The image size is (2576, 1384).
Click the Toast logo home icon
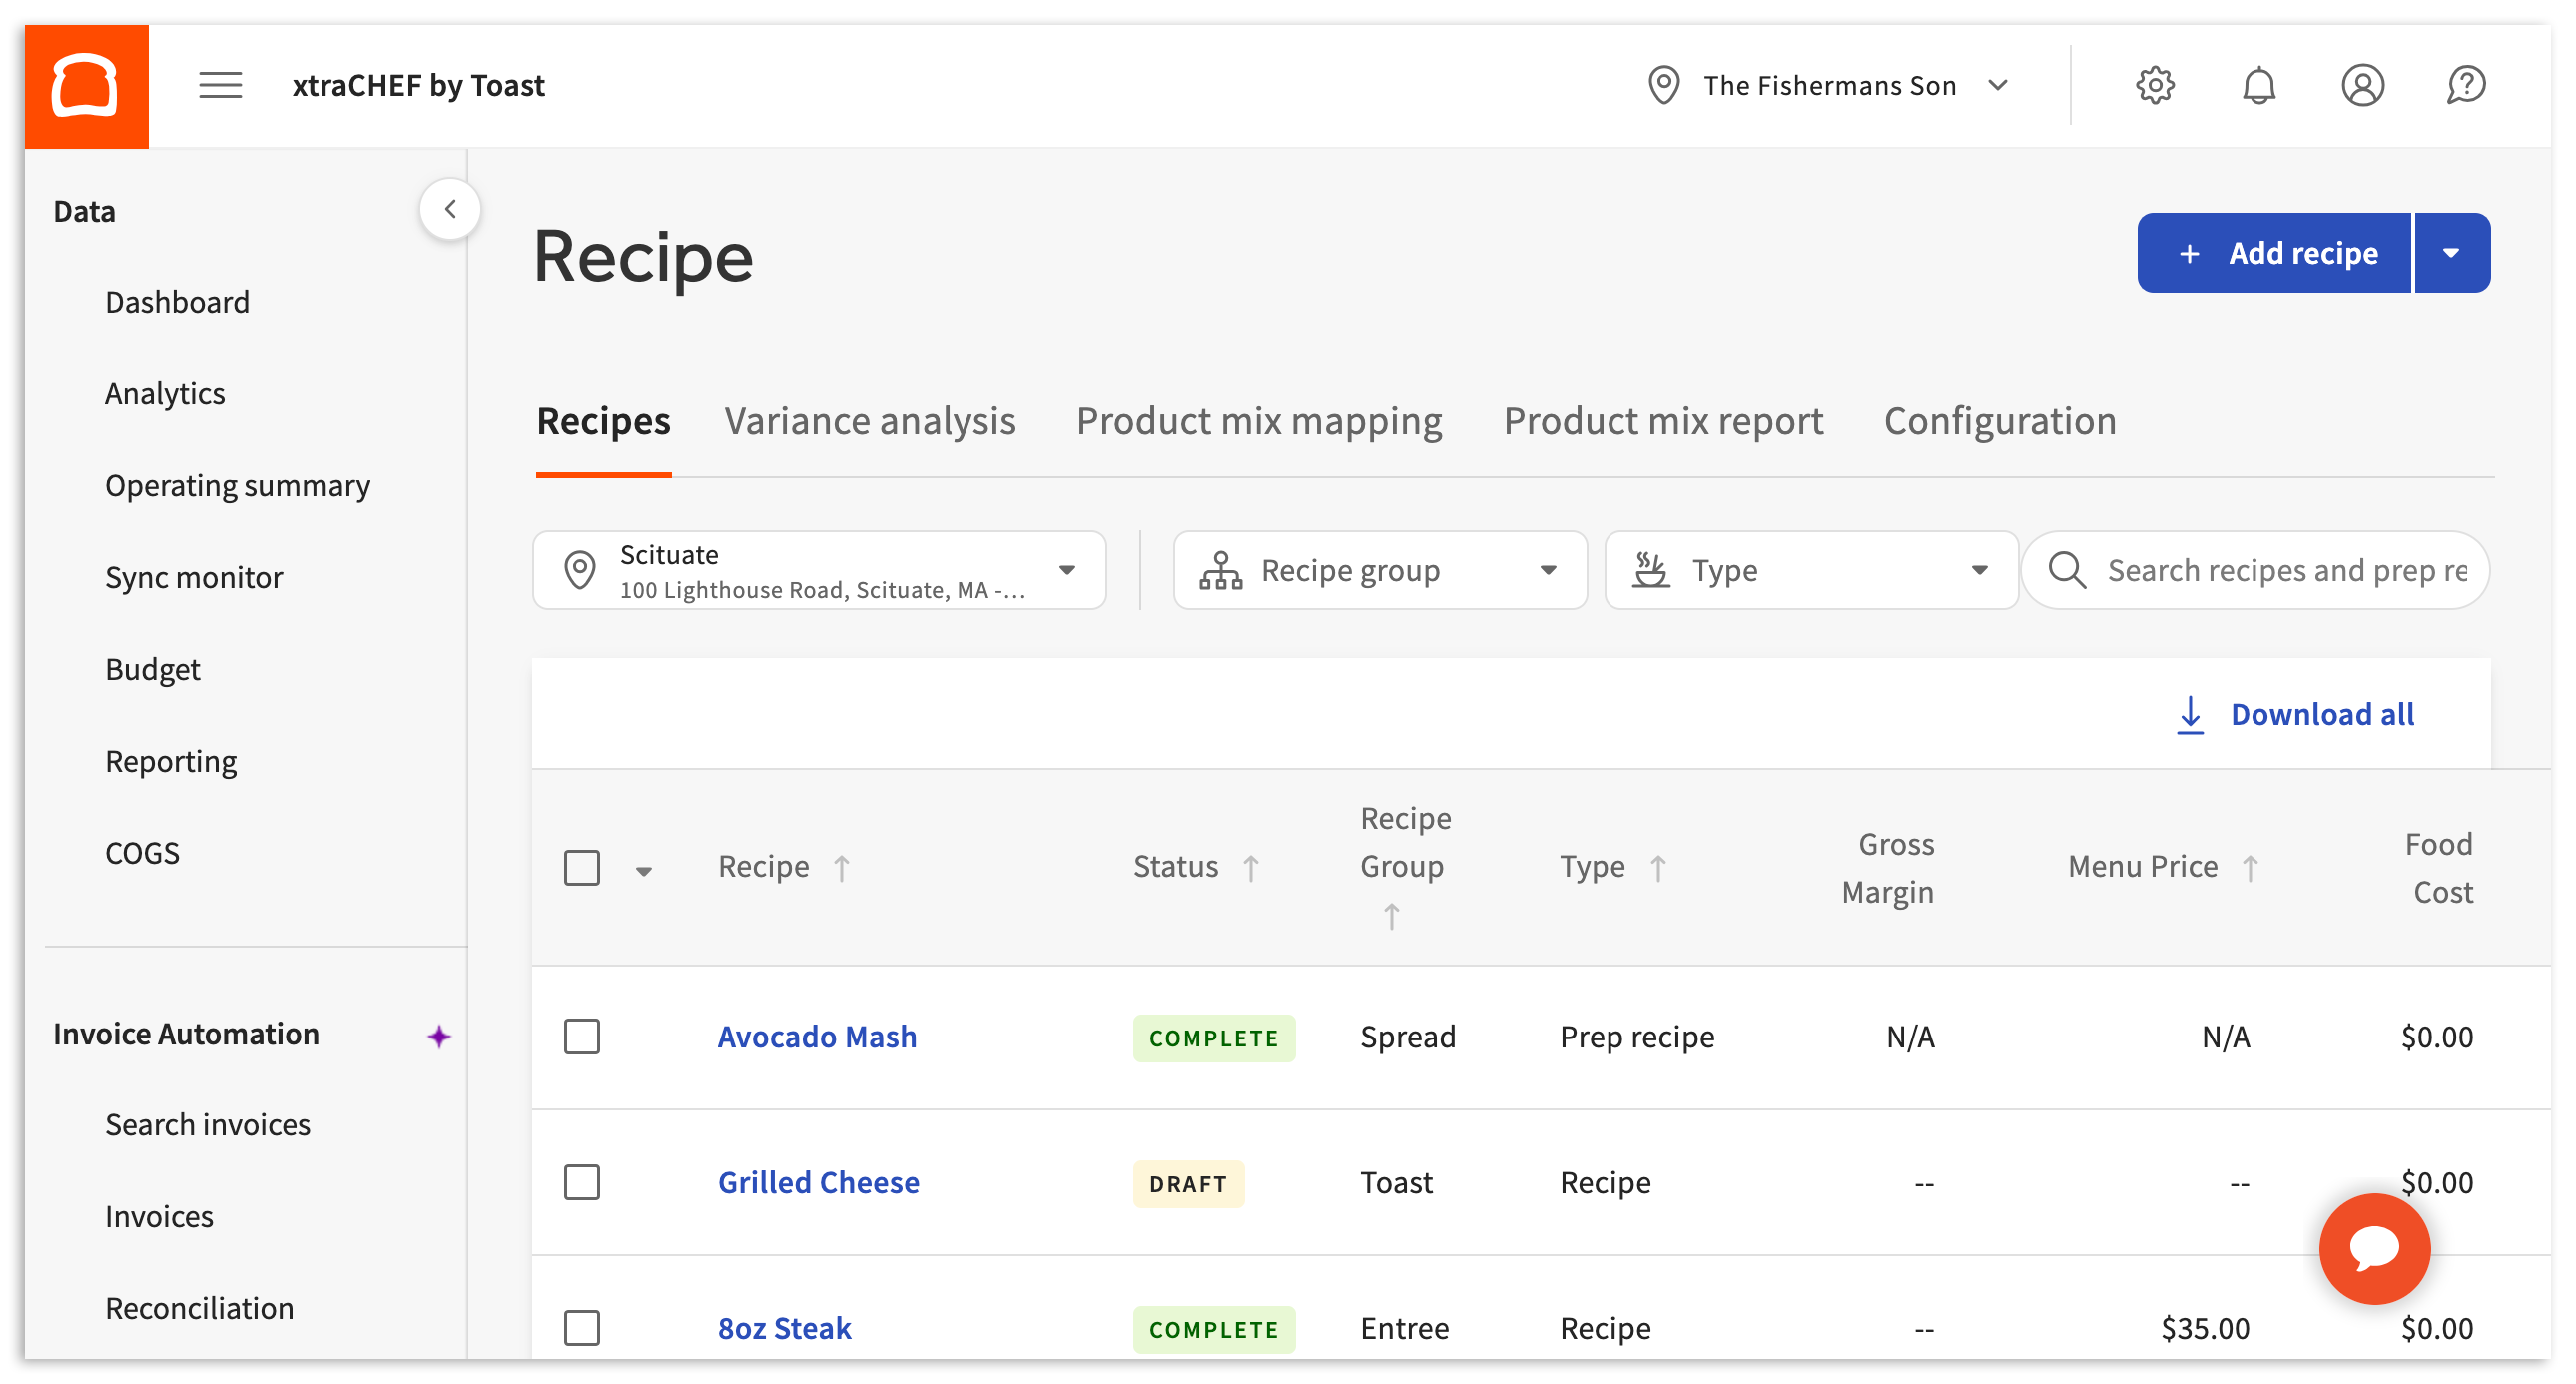(86, 86)
